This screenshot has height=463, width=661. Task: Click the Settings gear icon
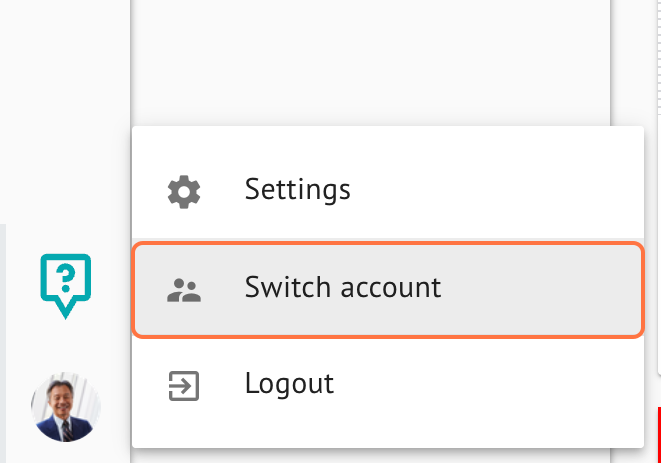click(184, 192)
